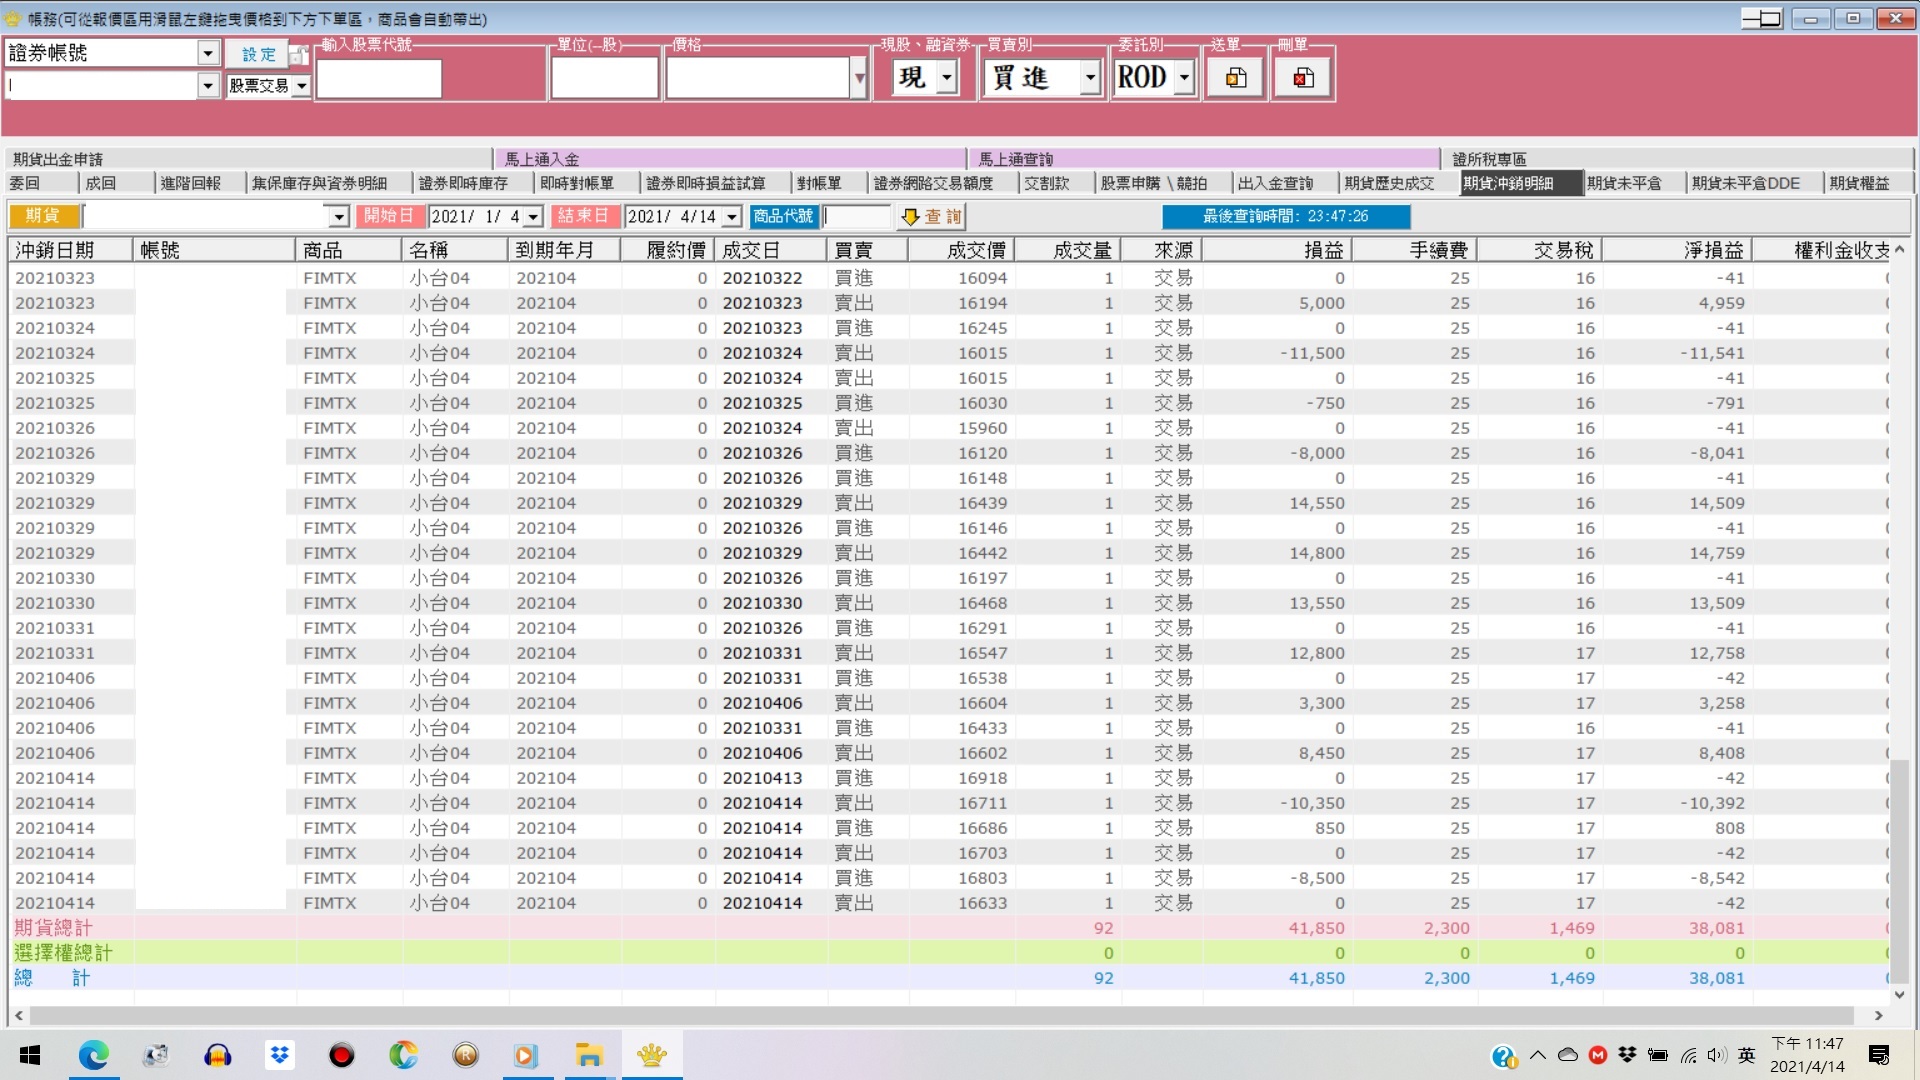Open the red record app in the taskbar

point(342,1055)
